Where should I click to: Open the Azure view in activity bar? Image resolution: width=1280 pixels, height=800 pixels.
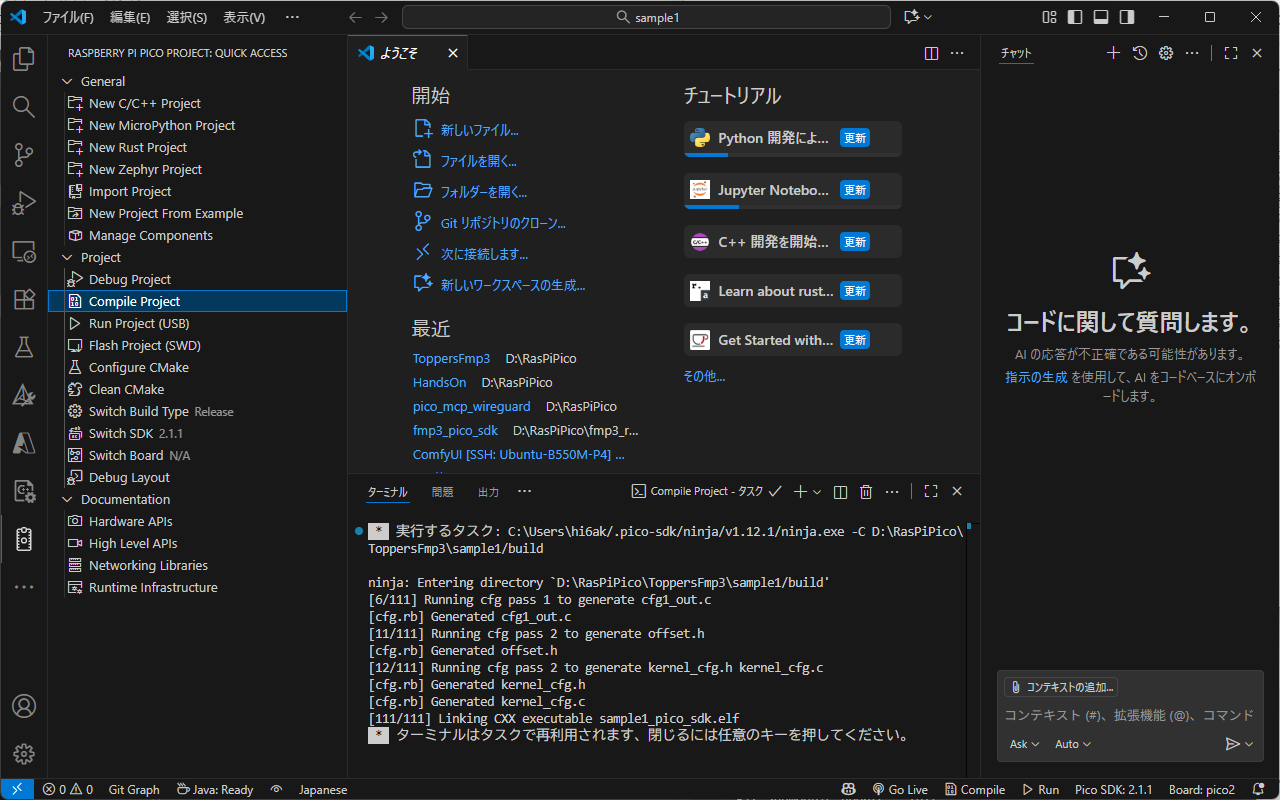click(x=23, y=443)
